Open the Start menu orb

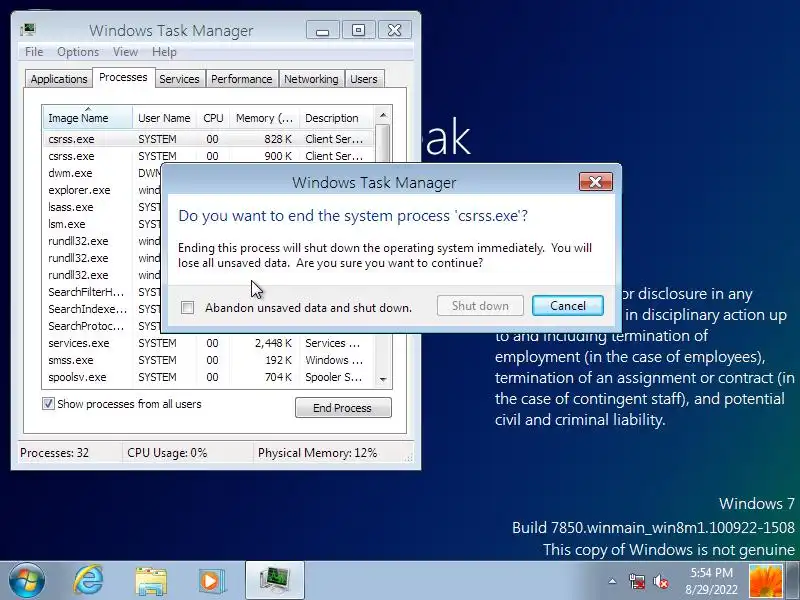pos(27,581)
